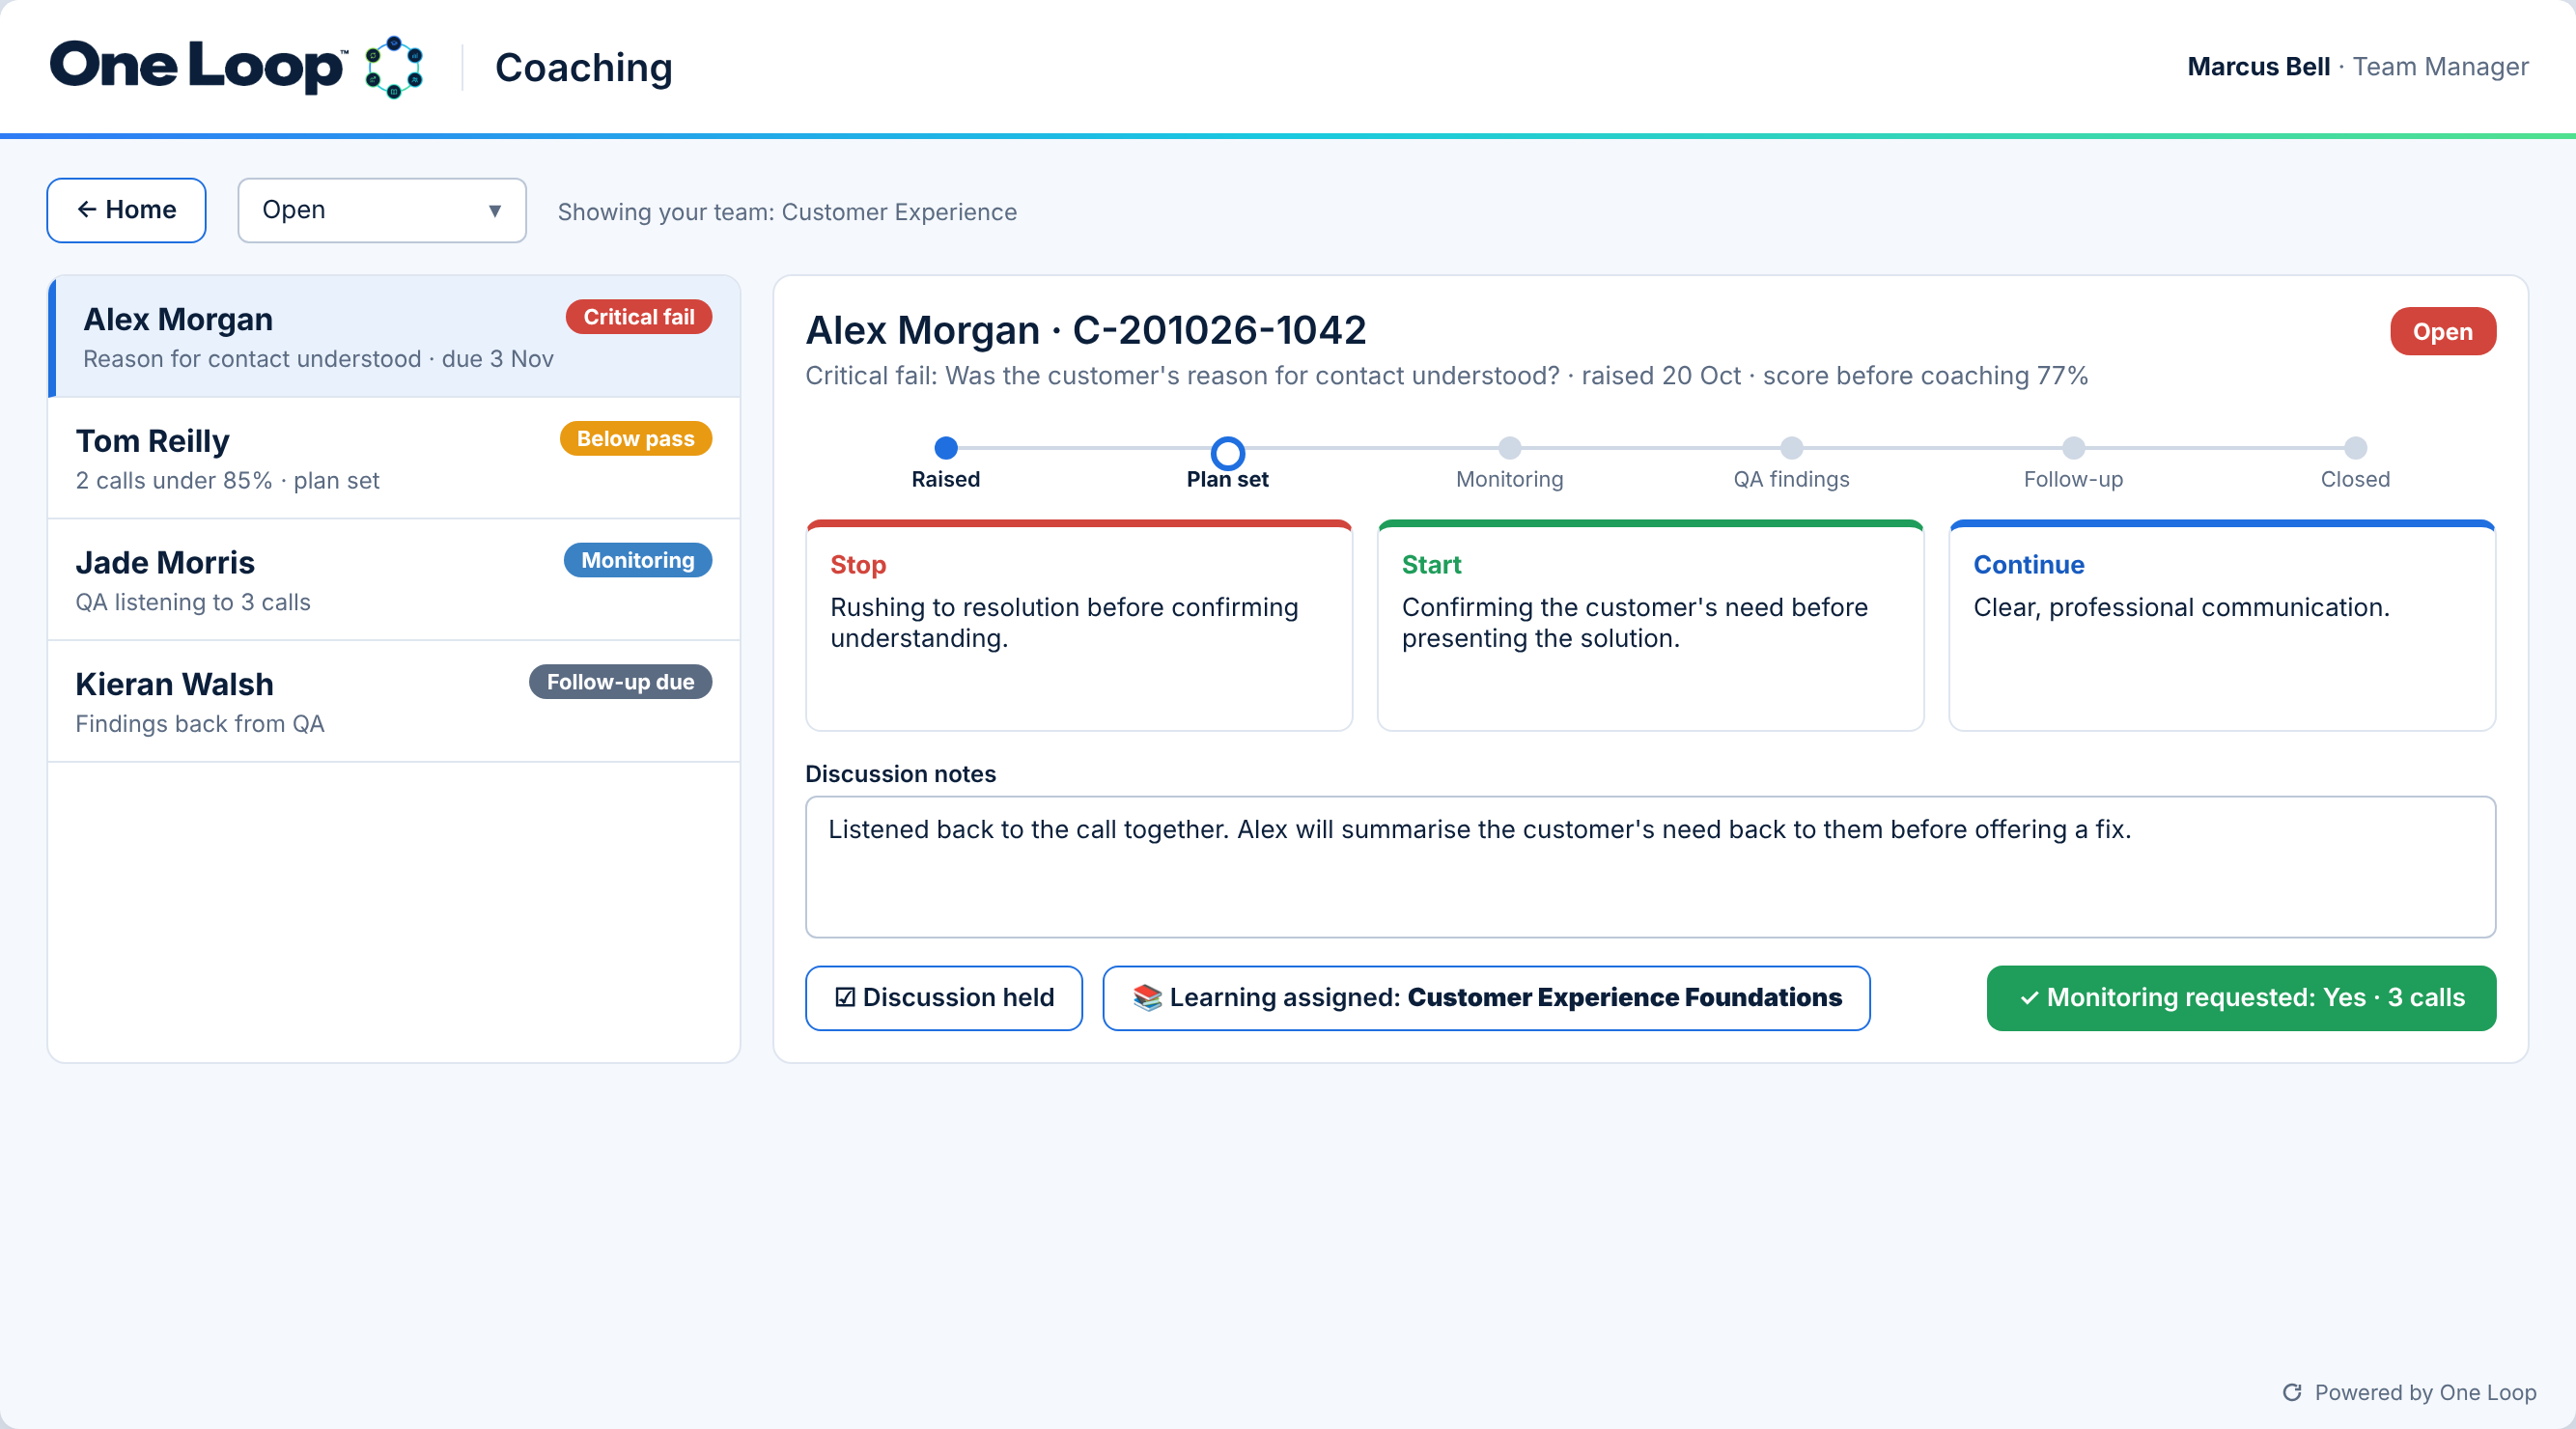Click 'Team Manager' role text
Viewport: 2576px width, 1429px height.
tap(2440, 67)
